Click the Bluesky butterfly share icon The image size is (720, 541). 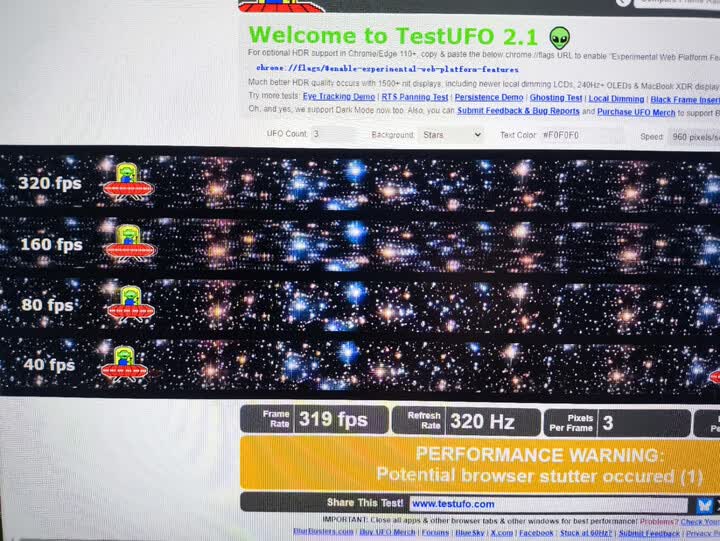point(704,506)
